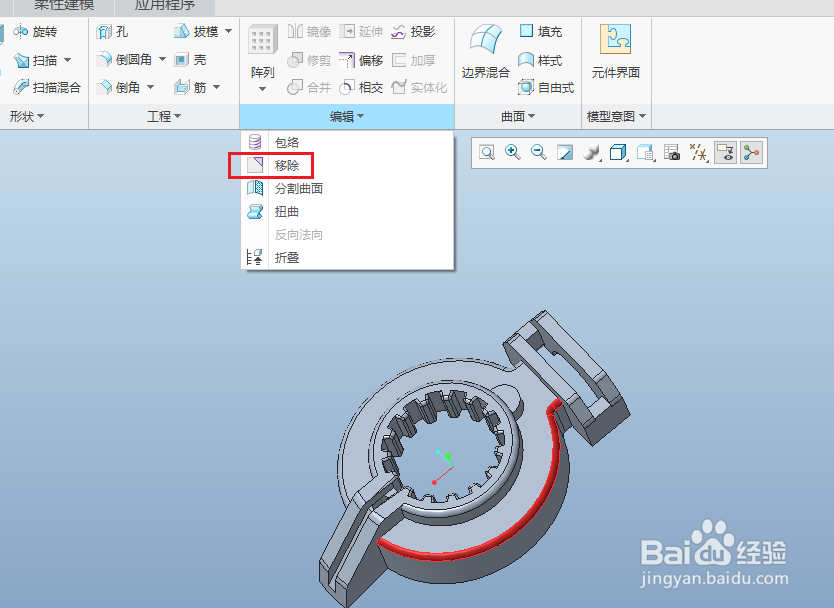Click the zoom out icon
Screen dimensions: 834x608
click(539, 153)
